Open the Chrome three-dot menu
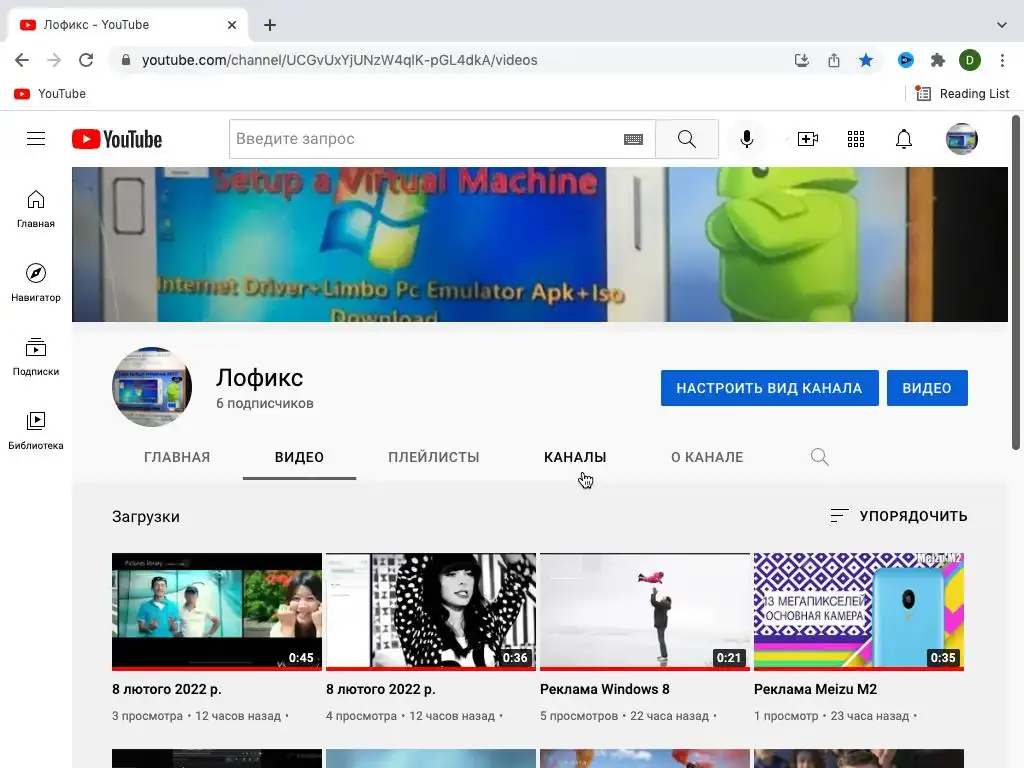 [1002, 60]
